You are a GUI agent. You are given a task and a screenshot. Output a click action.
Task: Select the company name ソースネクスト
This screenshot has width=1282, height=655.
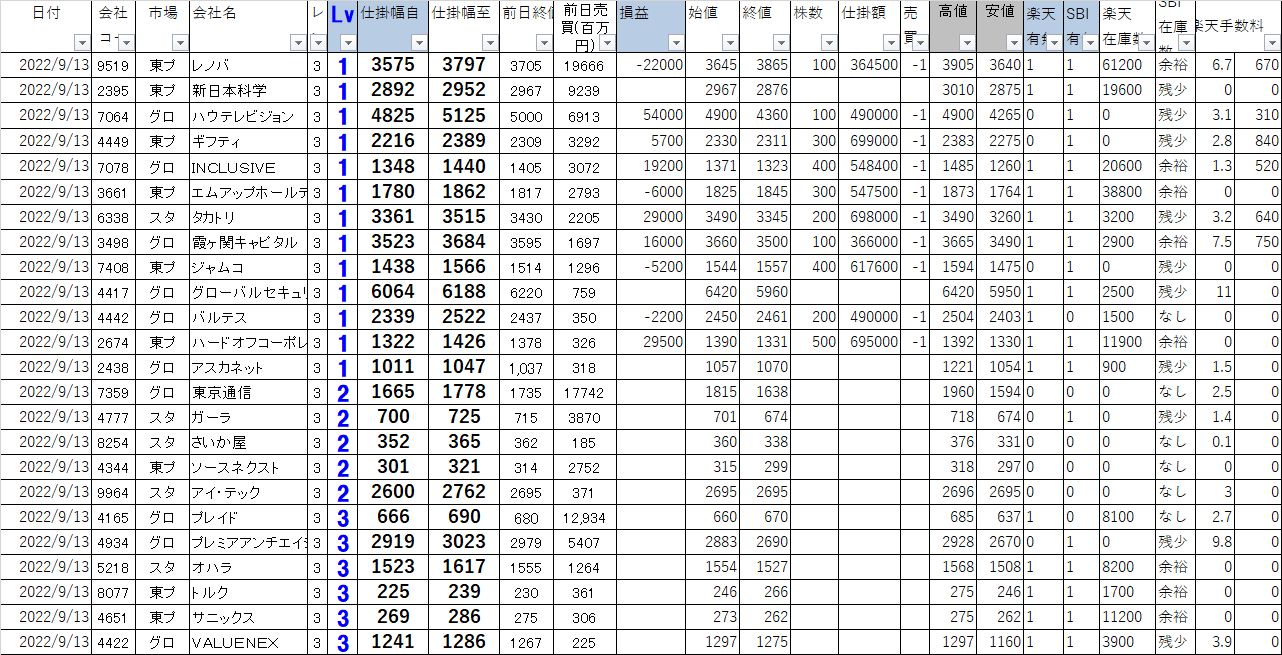coord(237,467)
